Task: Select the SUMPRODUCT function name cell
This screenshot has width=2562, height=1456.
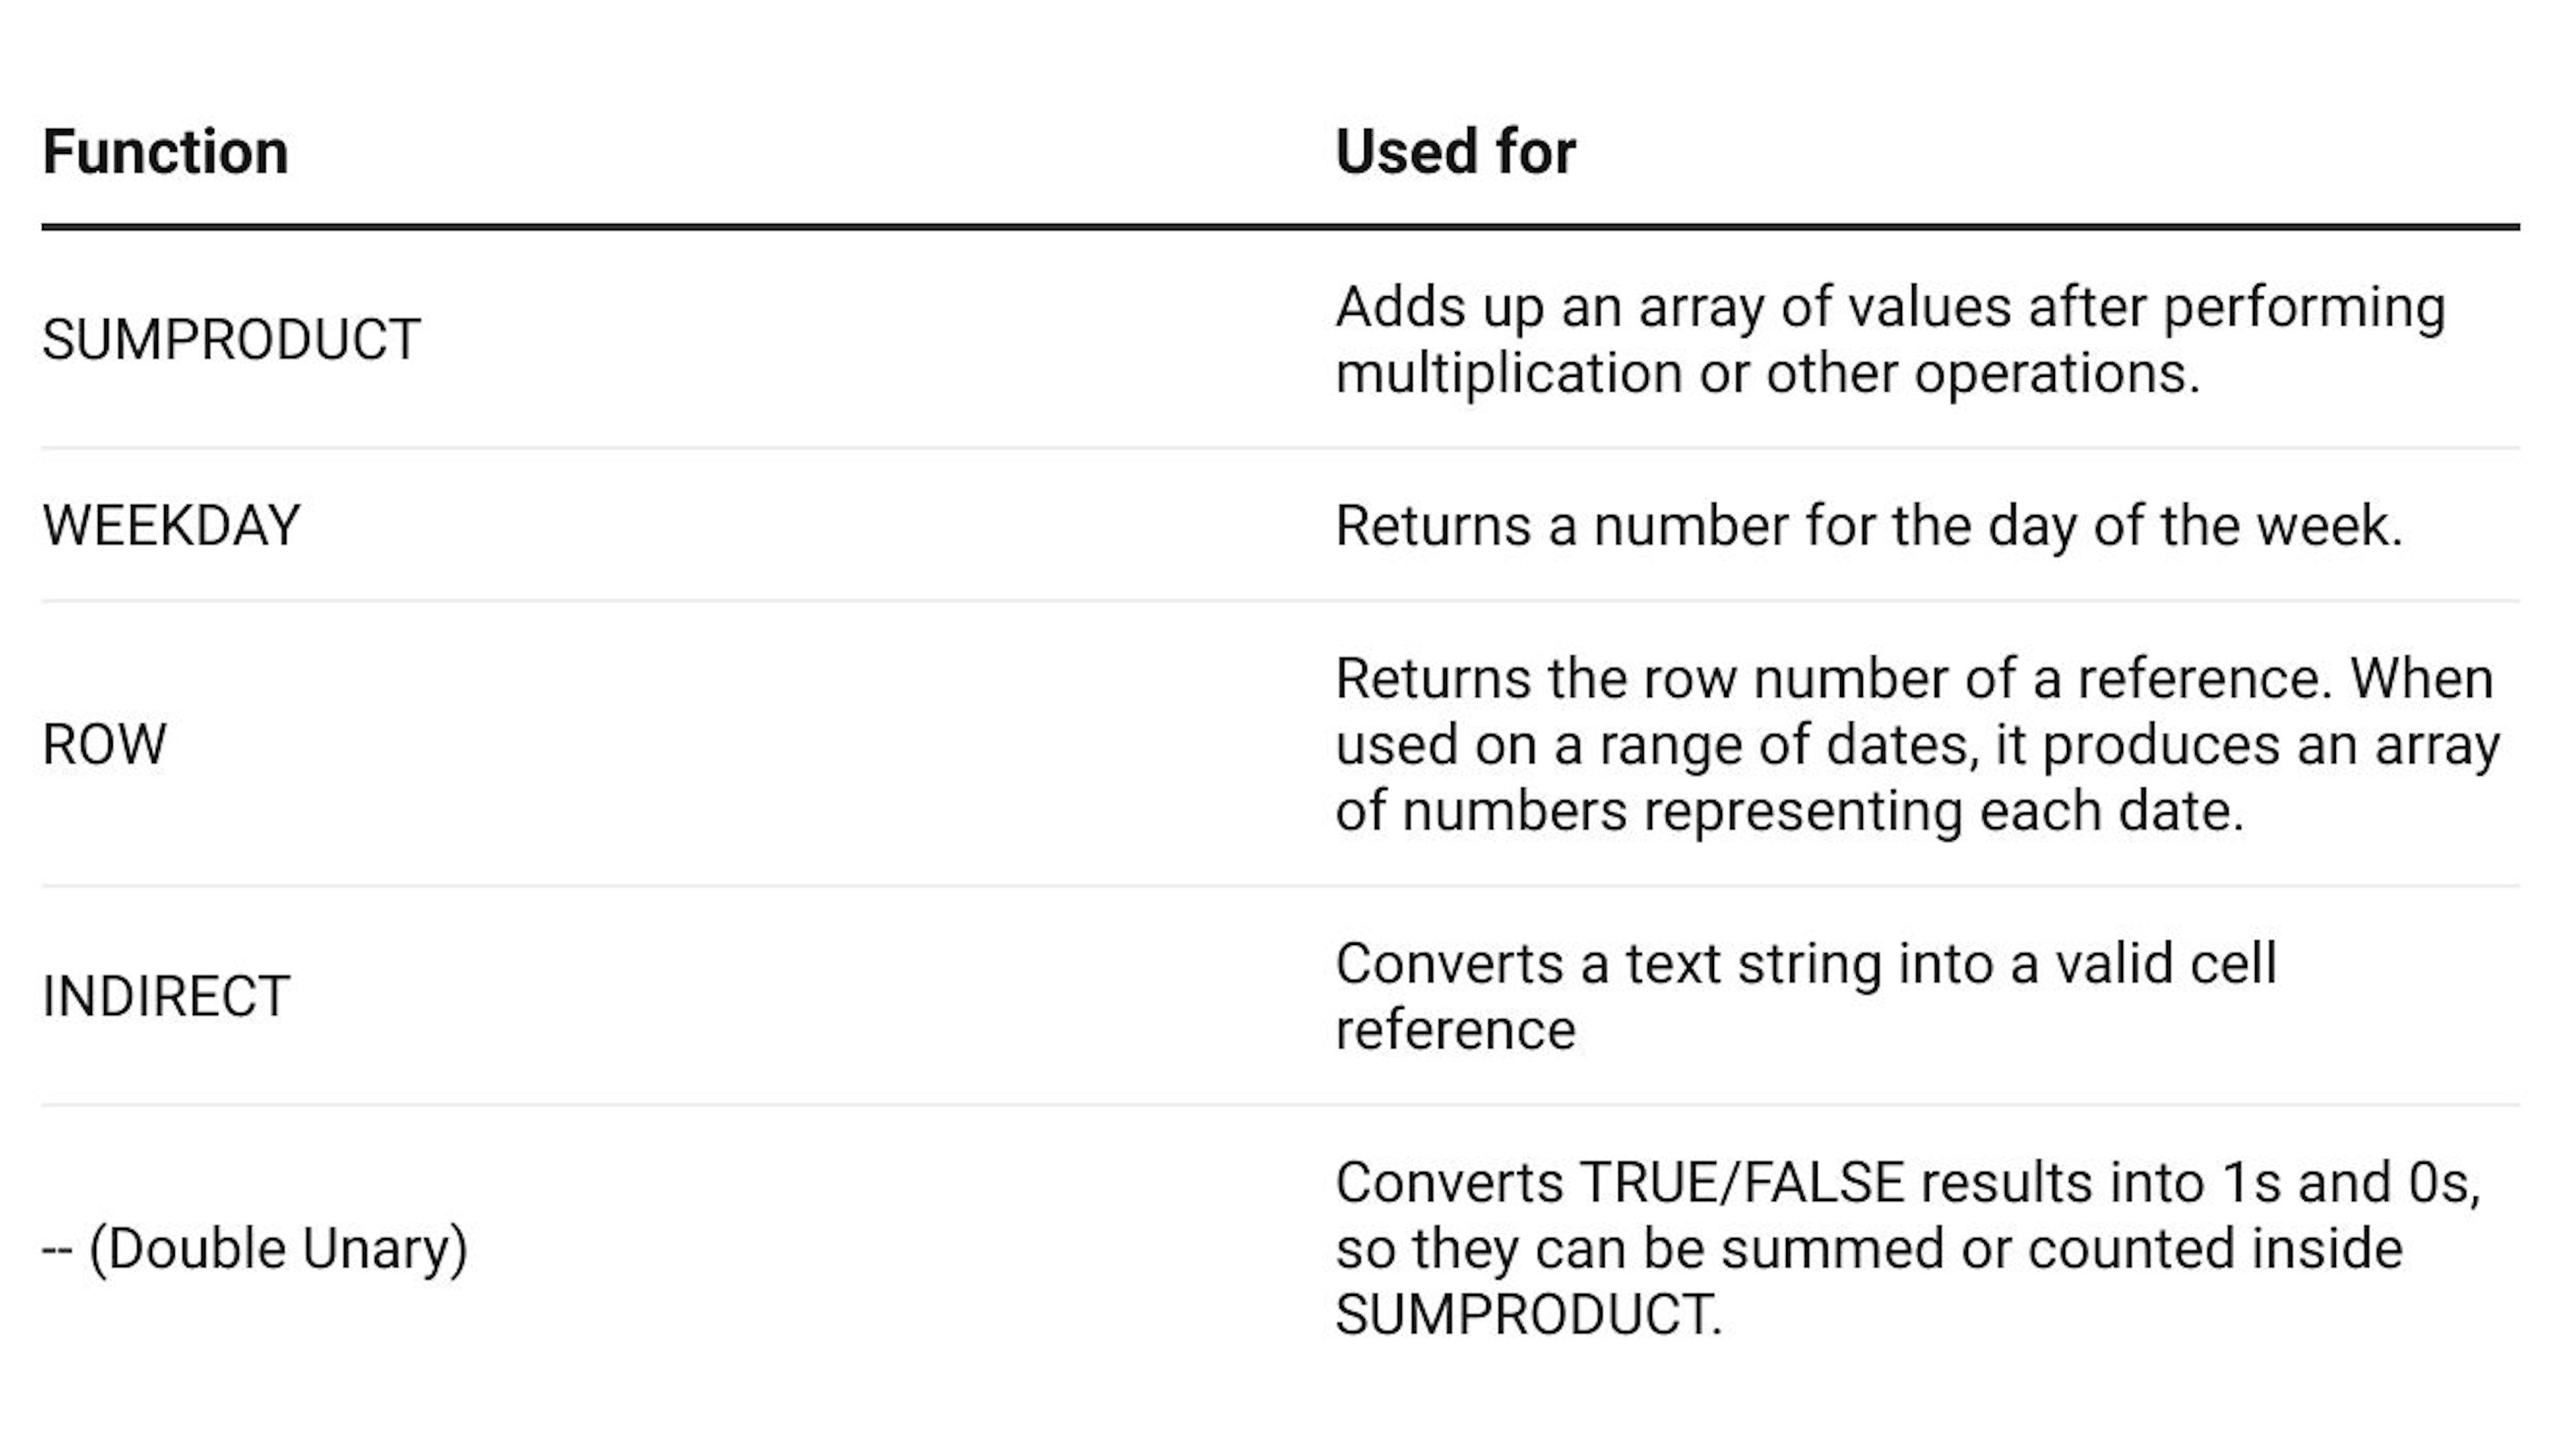Action: [x=231, y=339]
